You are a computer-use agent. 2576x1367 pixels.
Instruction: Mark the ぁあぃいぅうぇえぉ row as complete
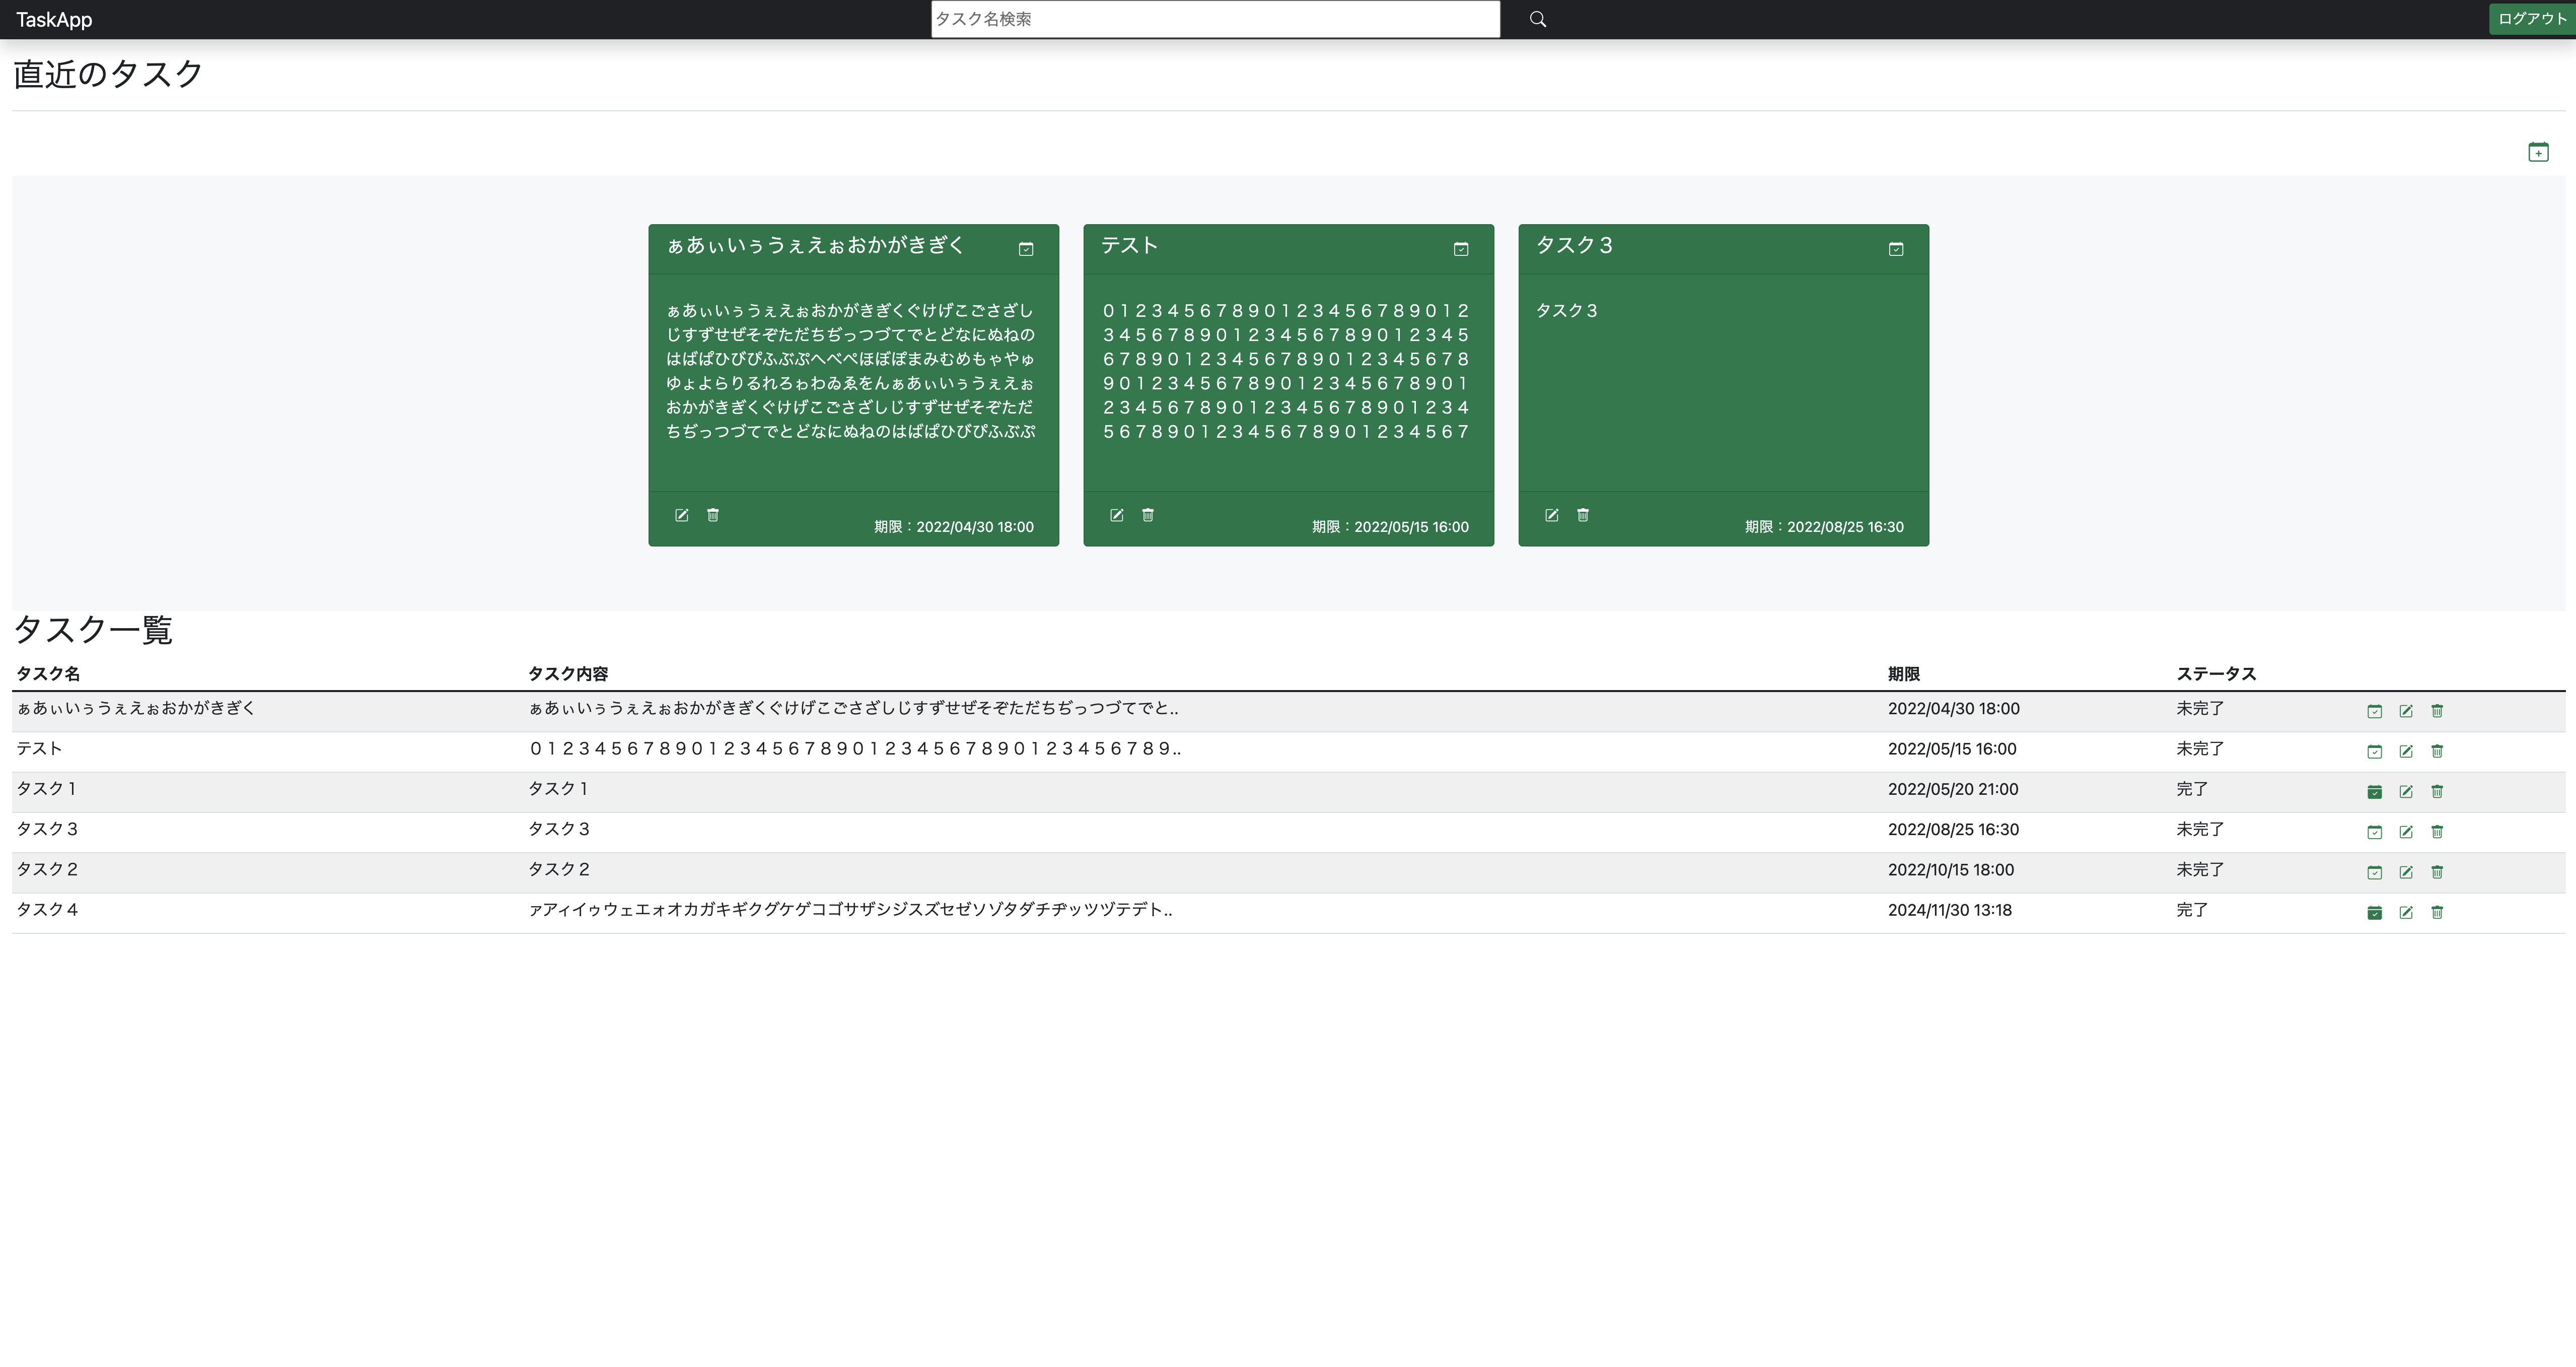pyautogui.click(x=2376, y=710)
